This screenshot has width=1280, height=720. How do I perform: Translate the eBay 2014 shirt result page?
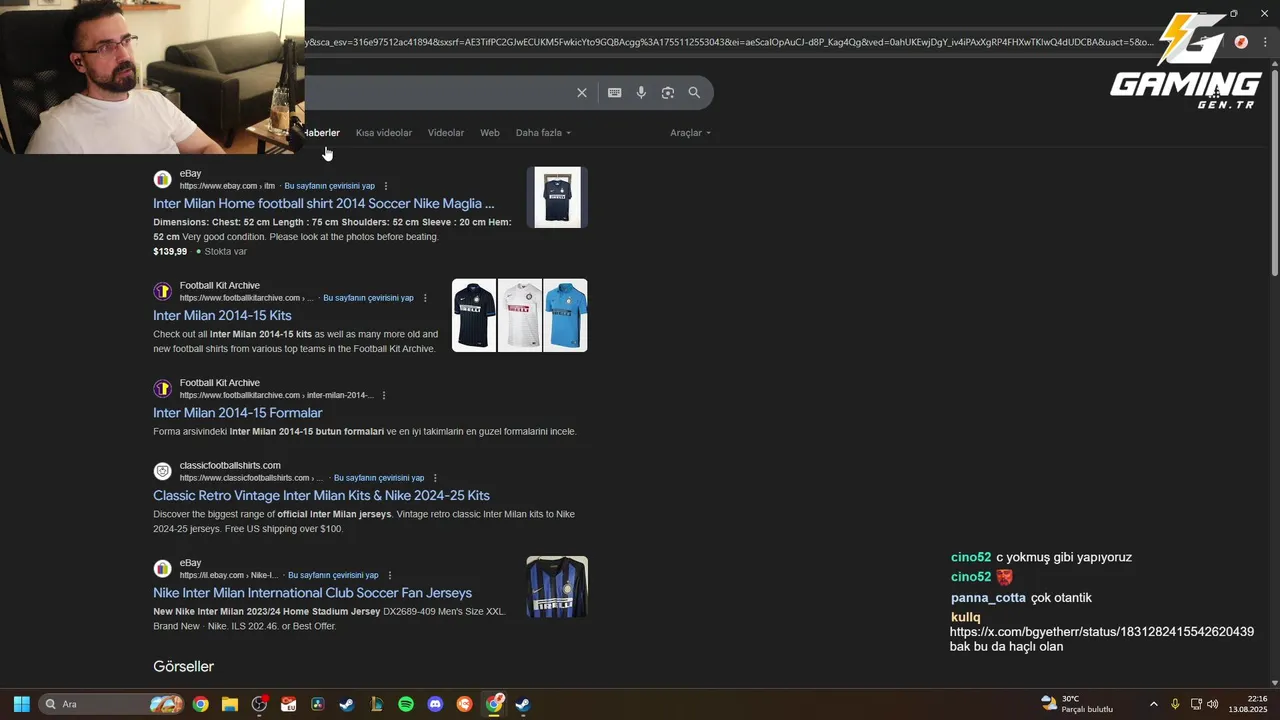(329, 186)
